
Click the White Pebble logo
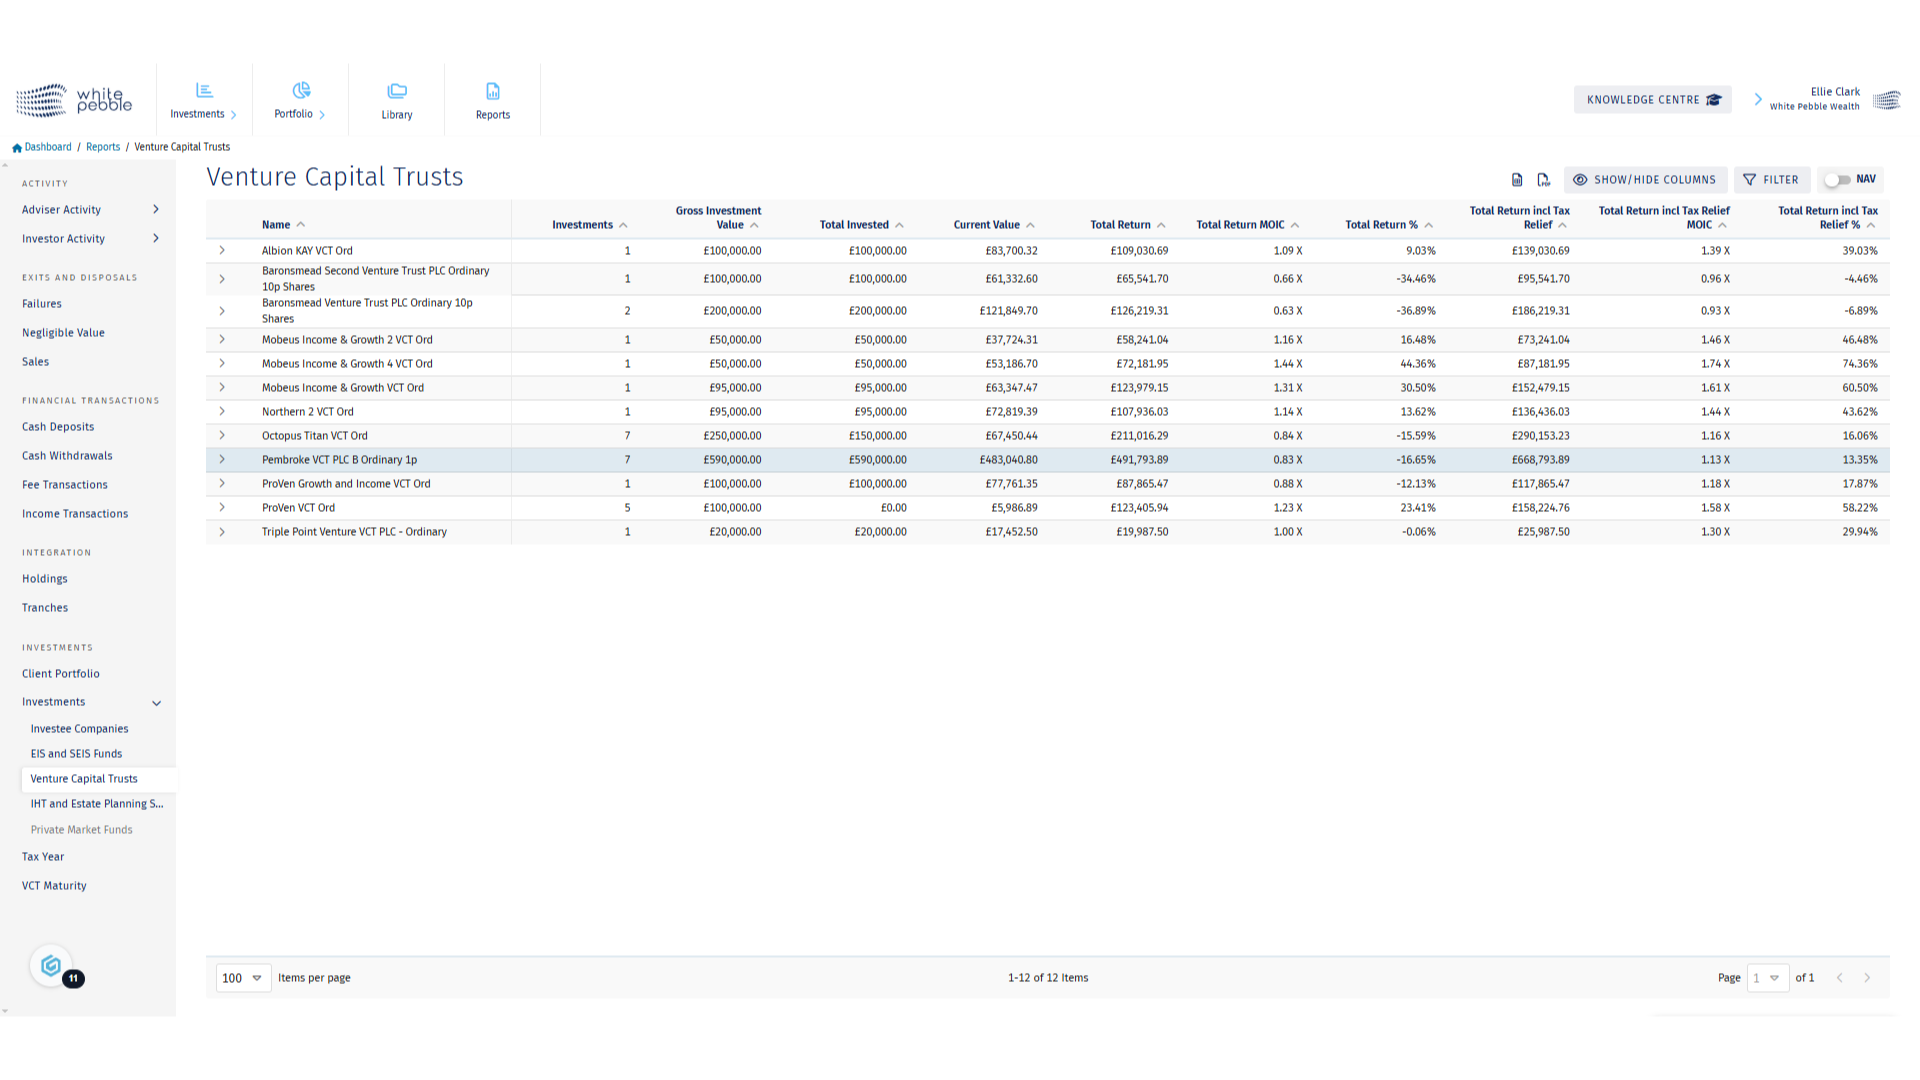pyautogui.click(x=74, y=100)
